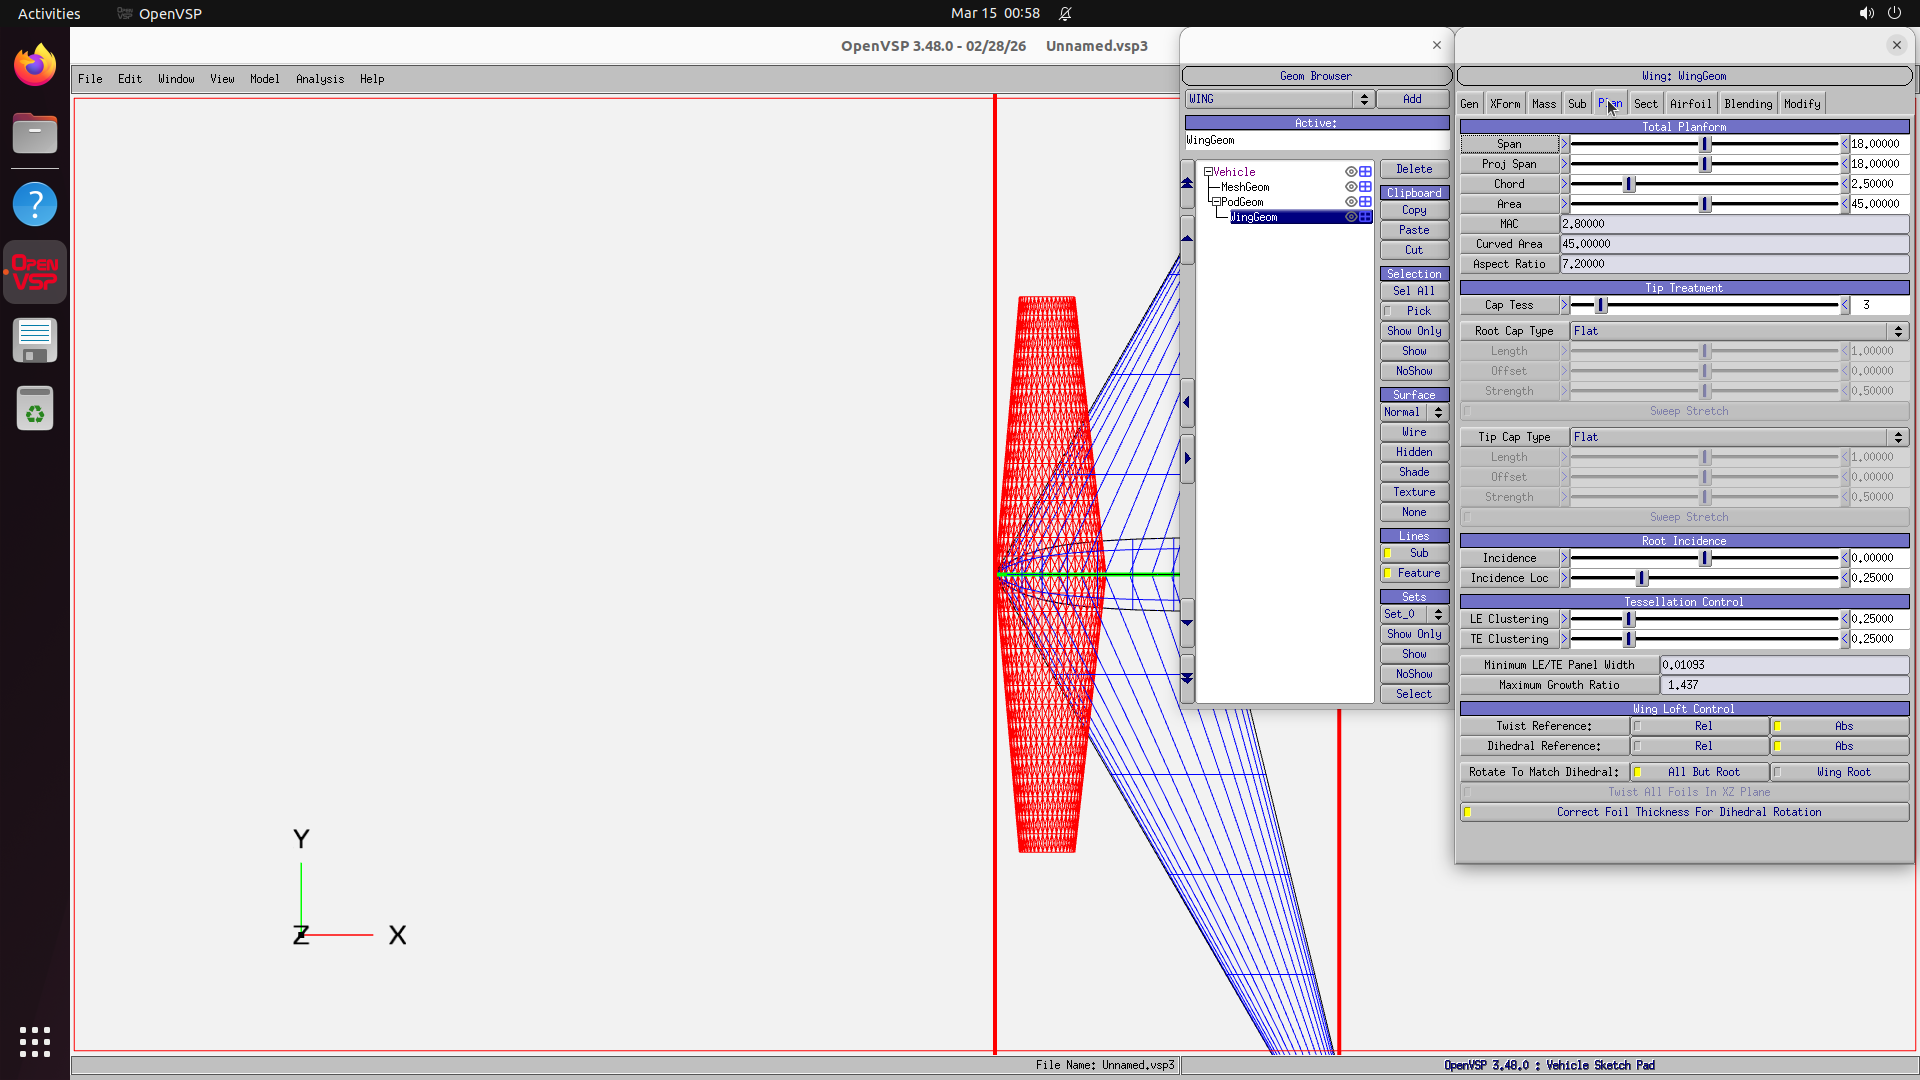Click the right arrow reorder button
1920x1080 pixels.
point(1187,459)
